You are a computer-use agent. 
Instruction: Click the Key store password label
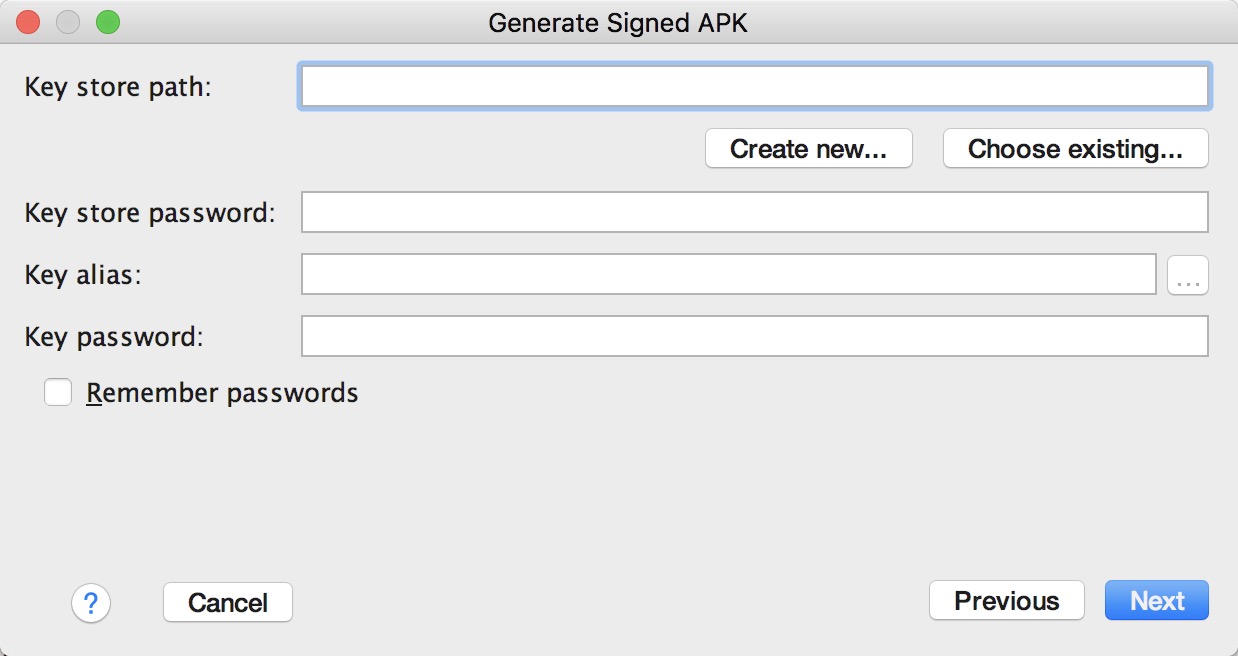coord(150,212)
